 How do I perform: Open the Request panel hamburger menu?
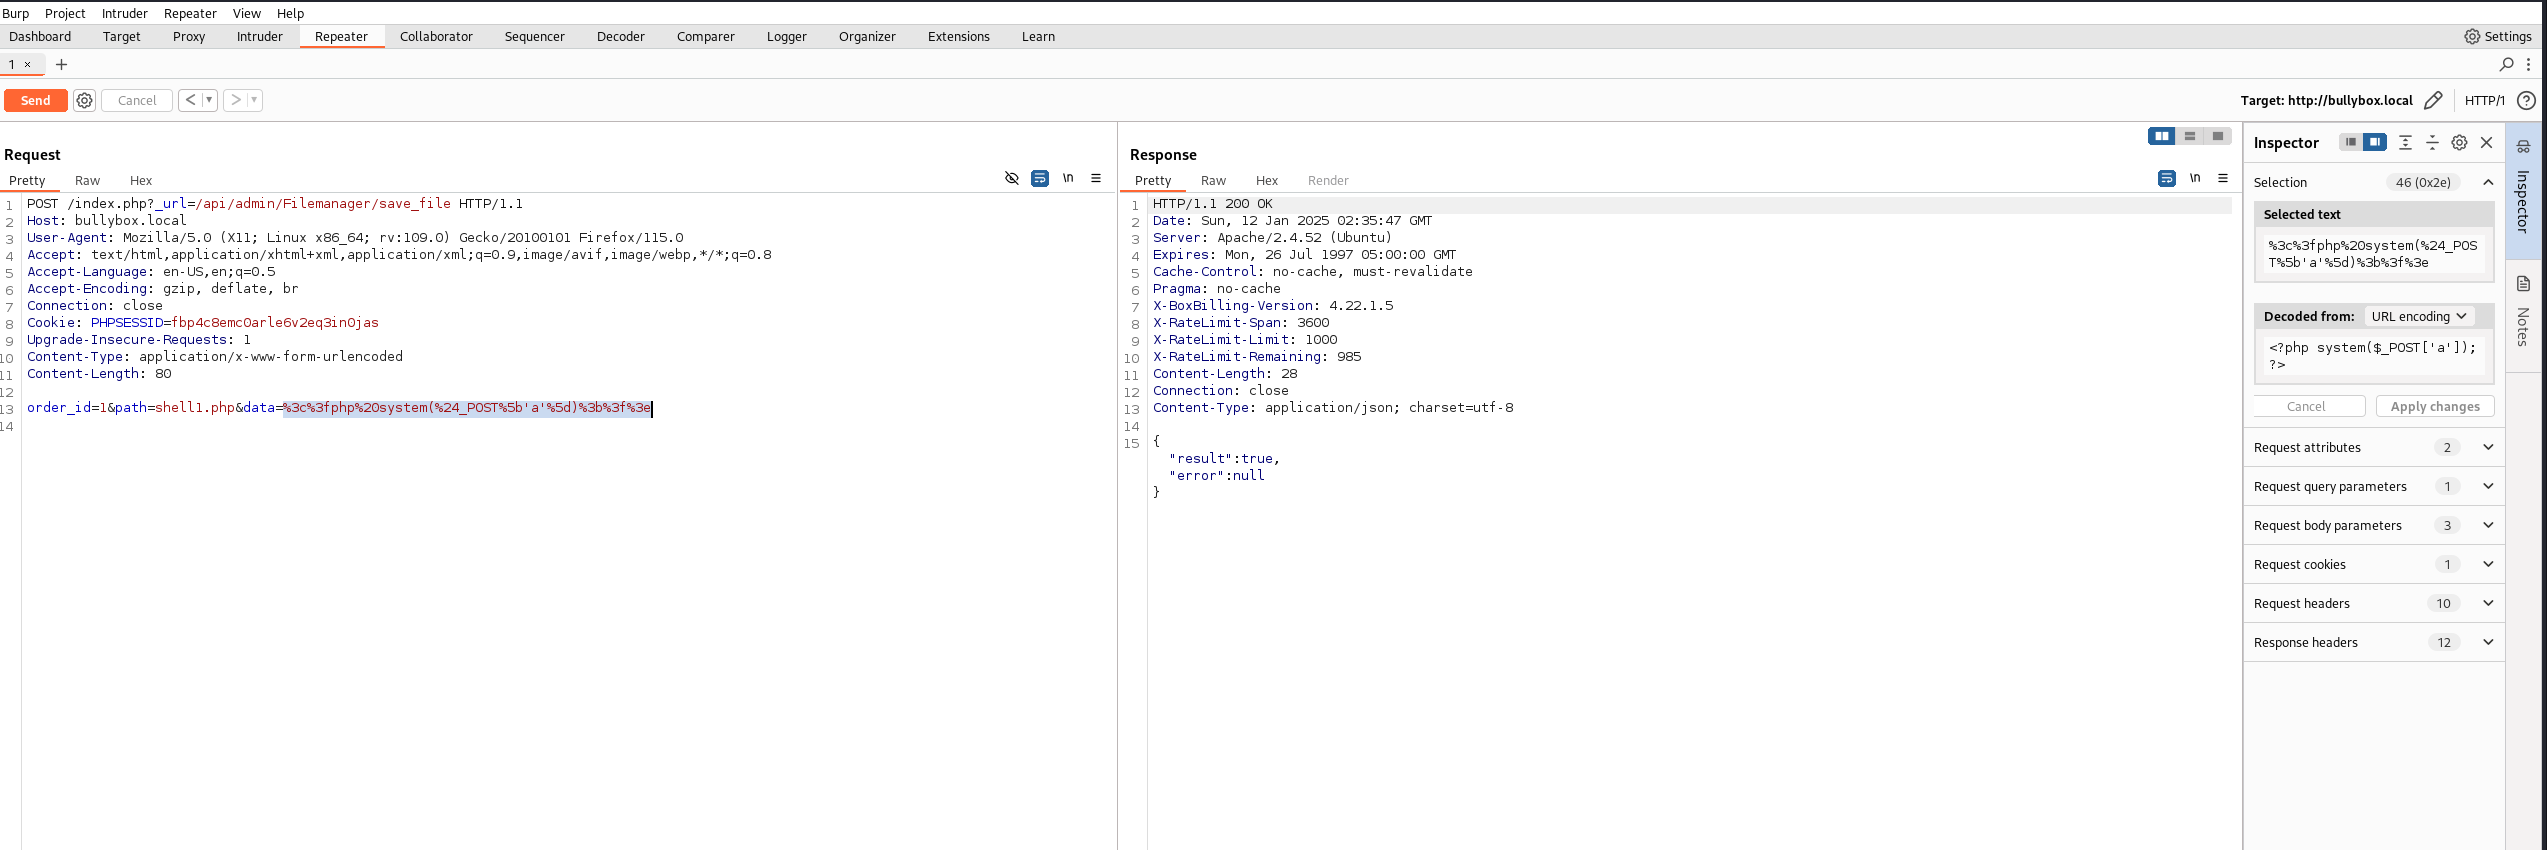[x=1096, y=178]
